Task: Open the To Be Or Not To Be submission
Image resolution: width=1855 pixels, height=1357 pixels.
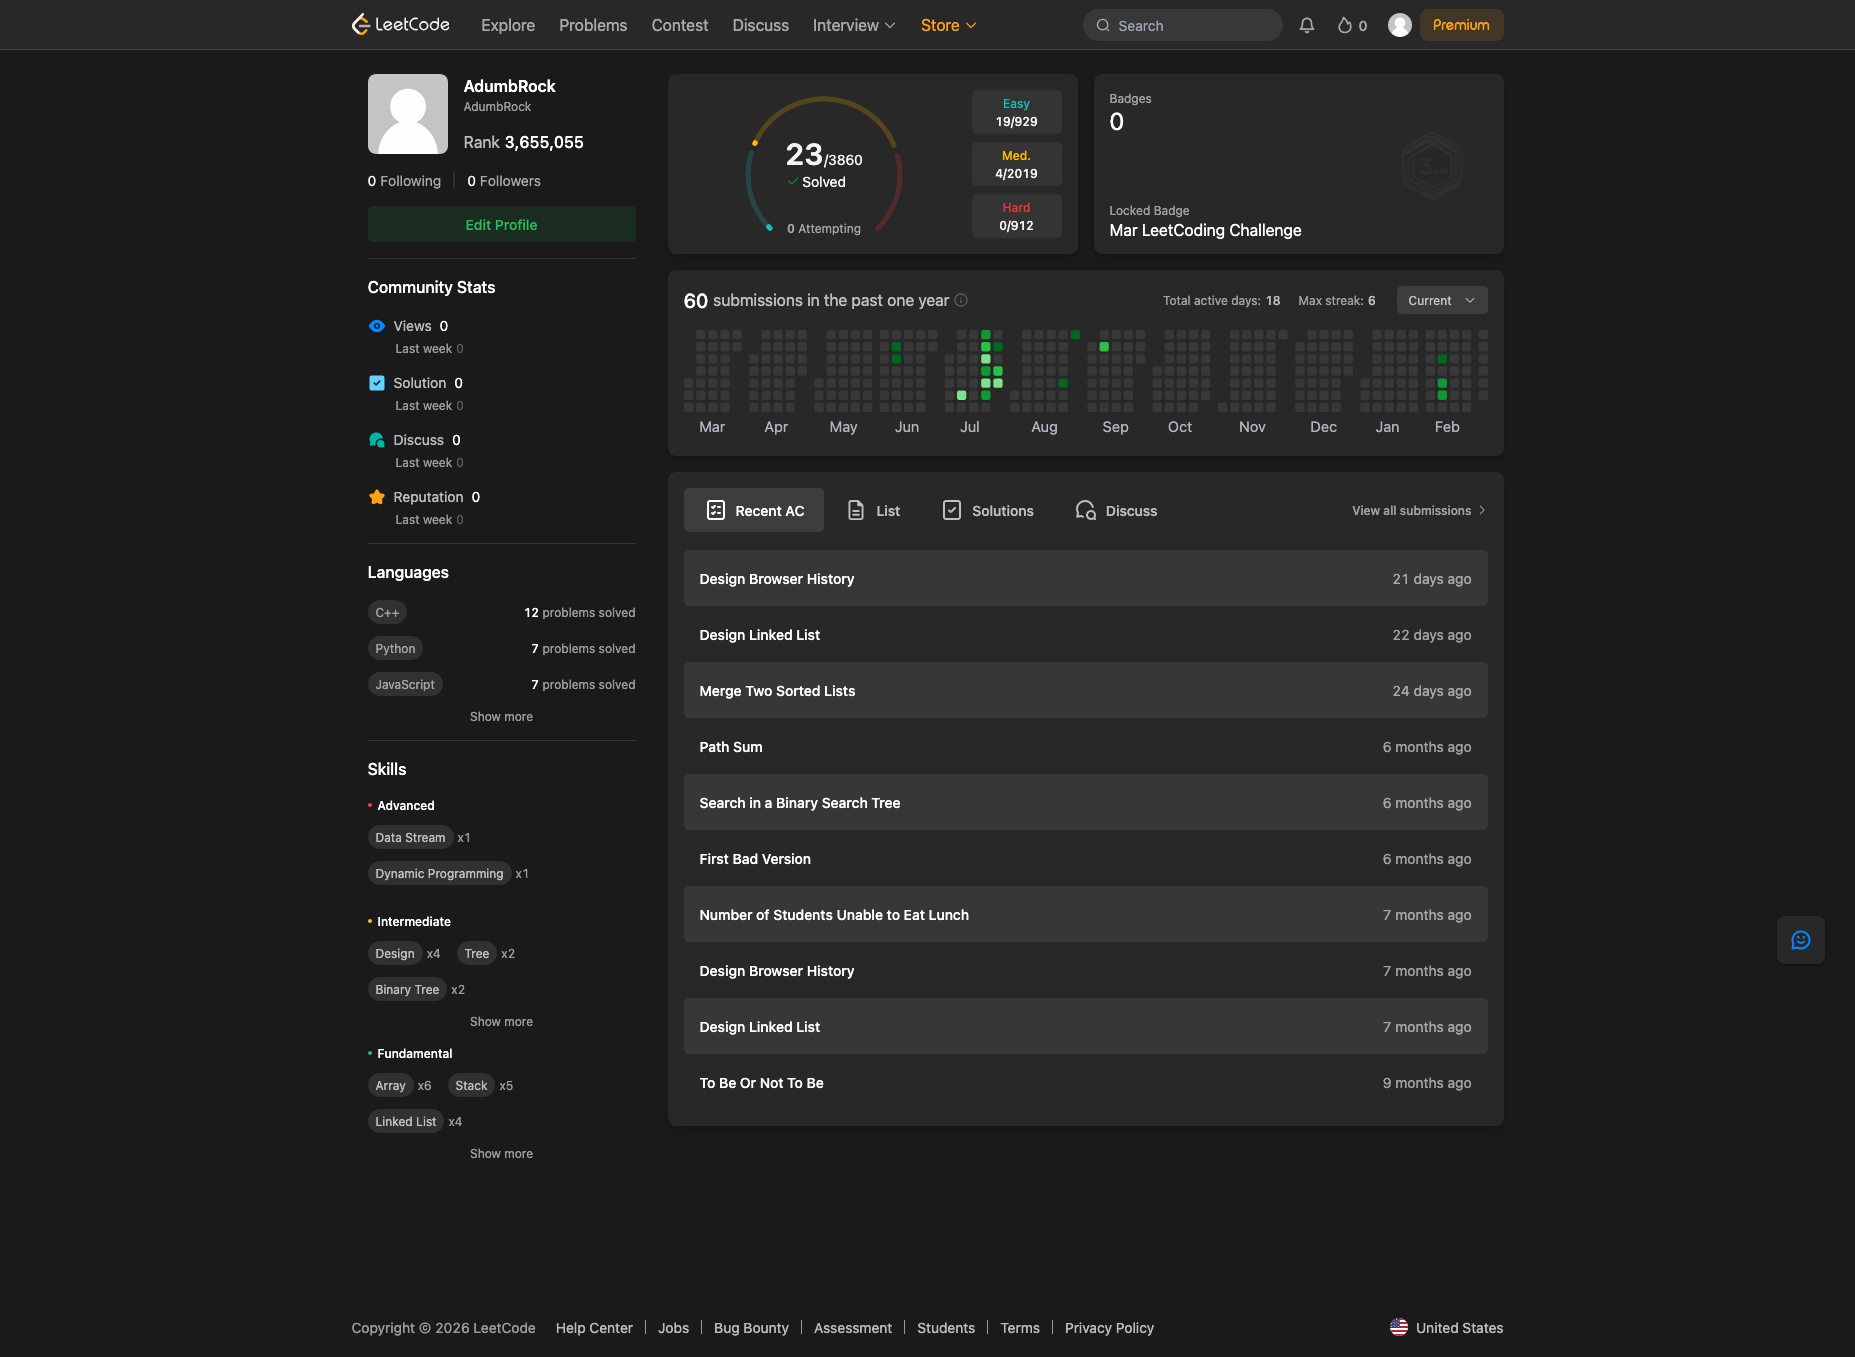Action: 1086,1082
